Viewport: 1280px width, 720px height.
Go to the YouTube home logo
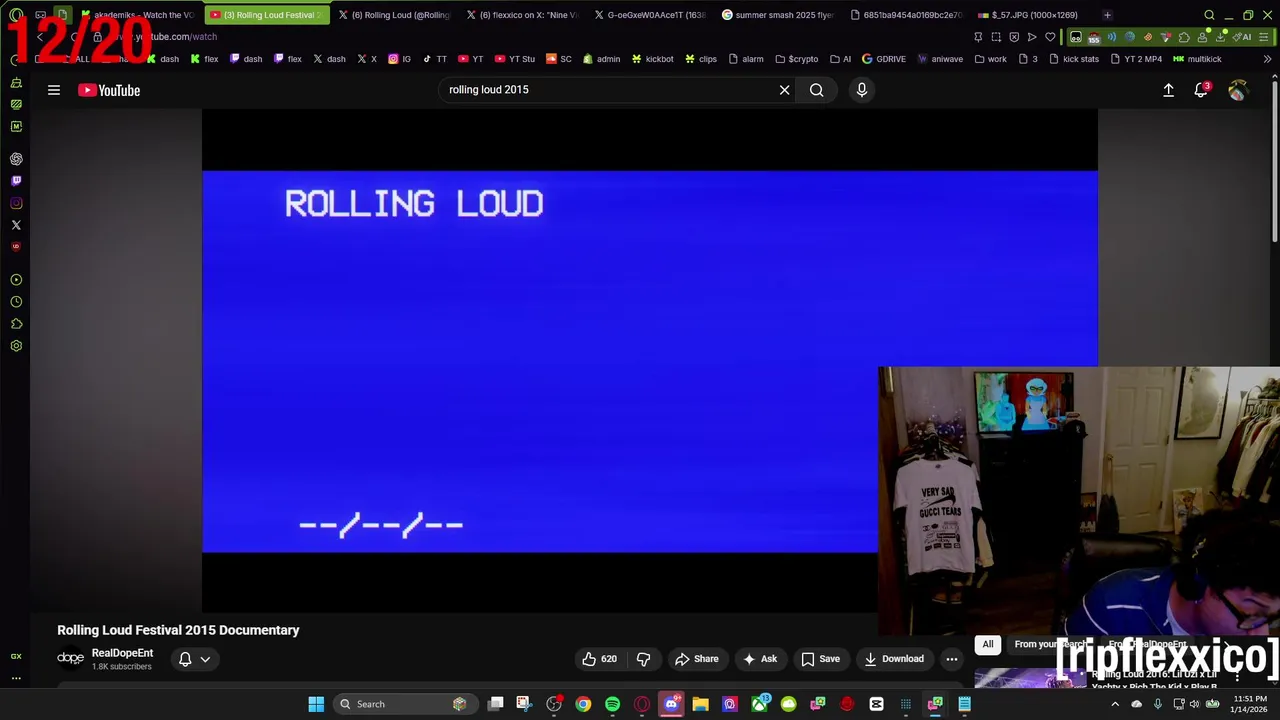[109, 90]
